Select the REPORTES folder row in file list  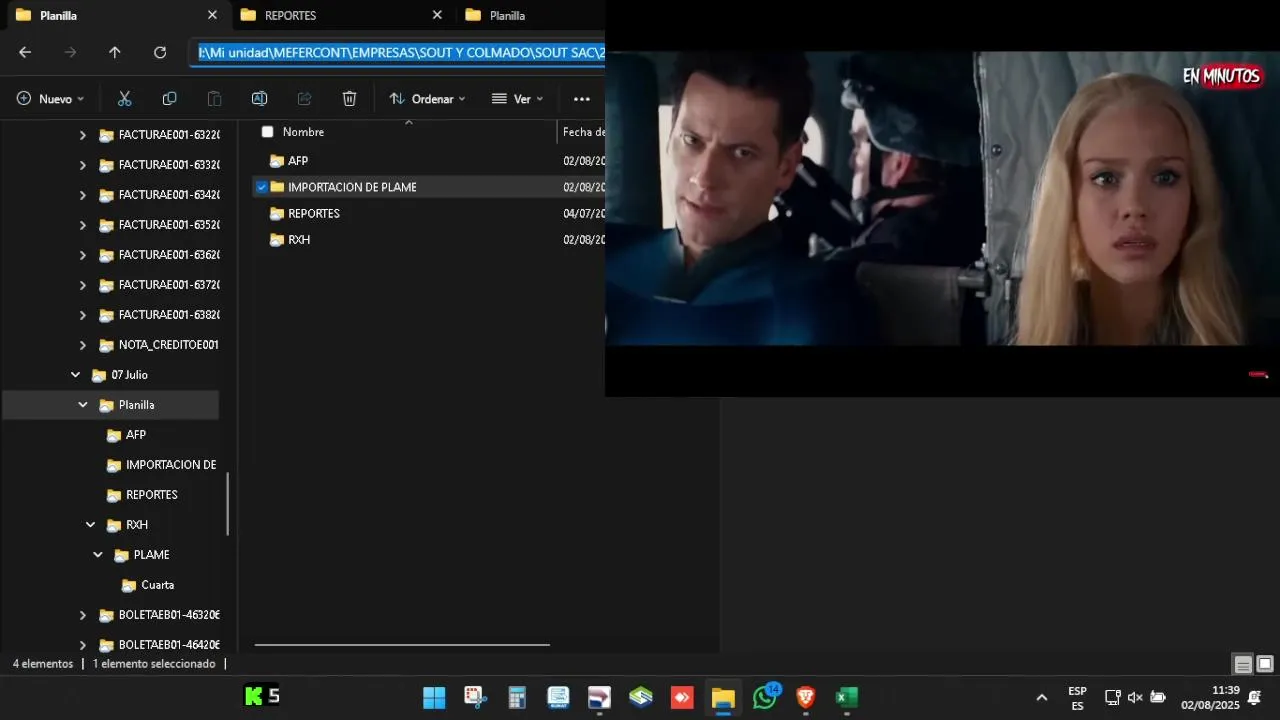point(429,214)
